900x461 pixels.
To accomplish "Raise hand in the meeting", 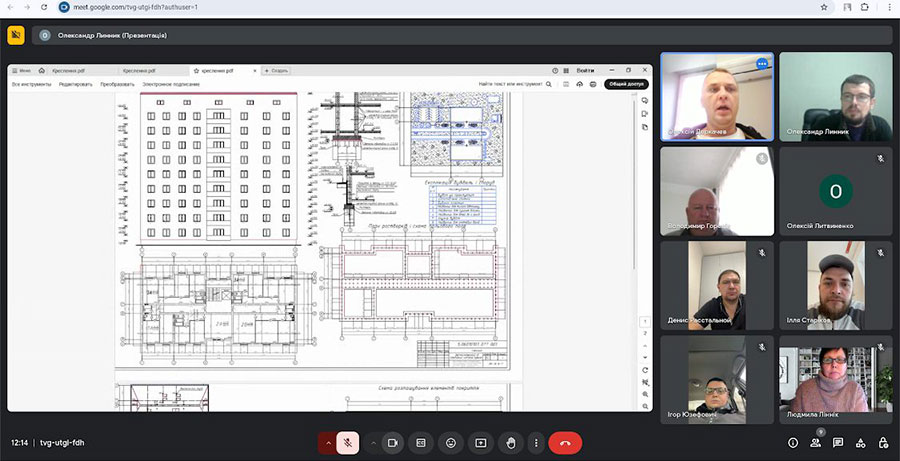I will pos(510,442).
